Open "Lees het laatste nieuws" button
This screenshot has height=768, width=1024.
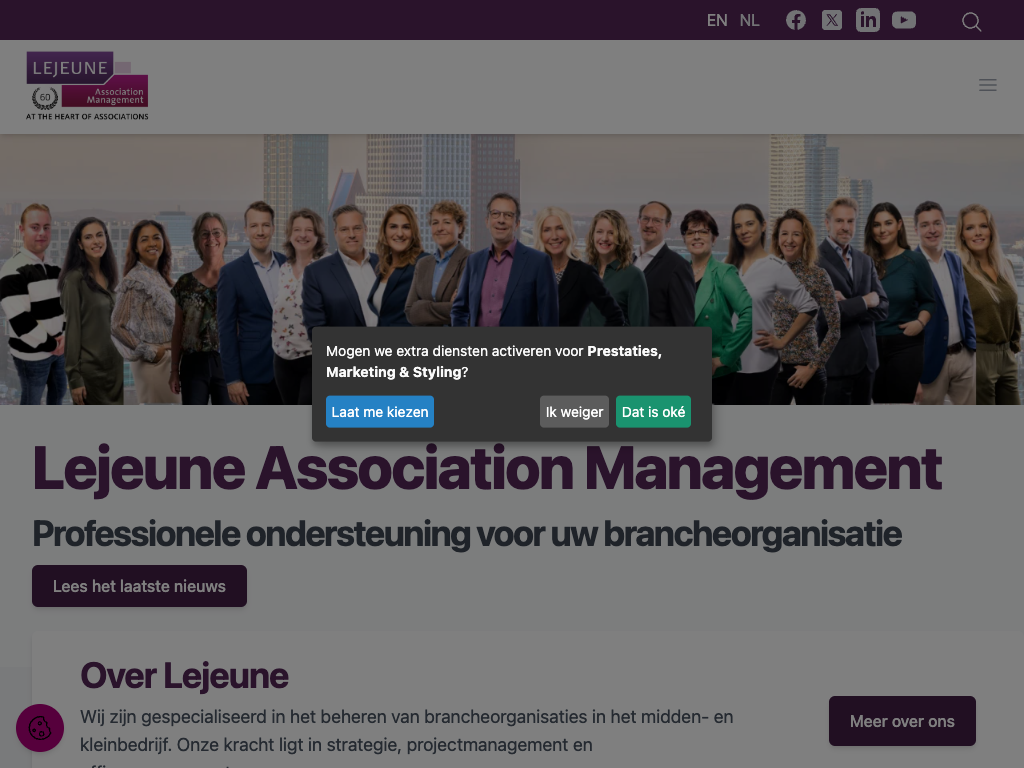point(139,586)
